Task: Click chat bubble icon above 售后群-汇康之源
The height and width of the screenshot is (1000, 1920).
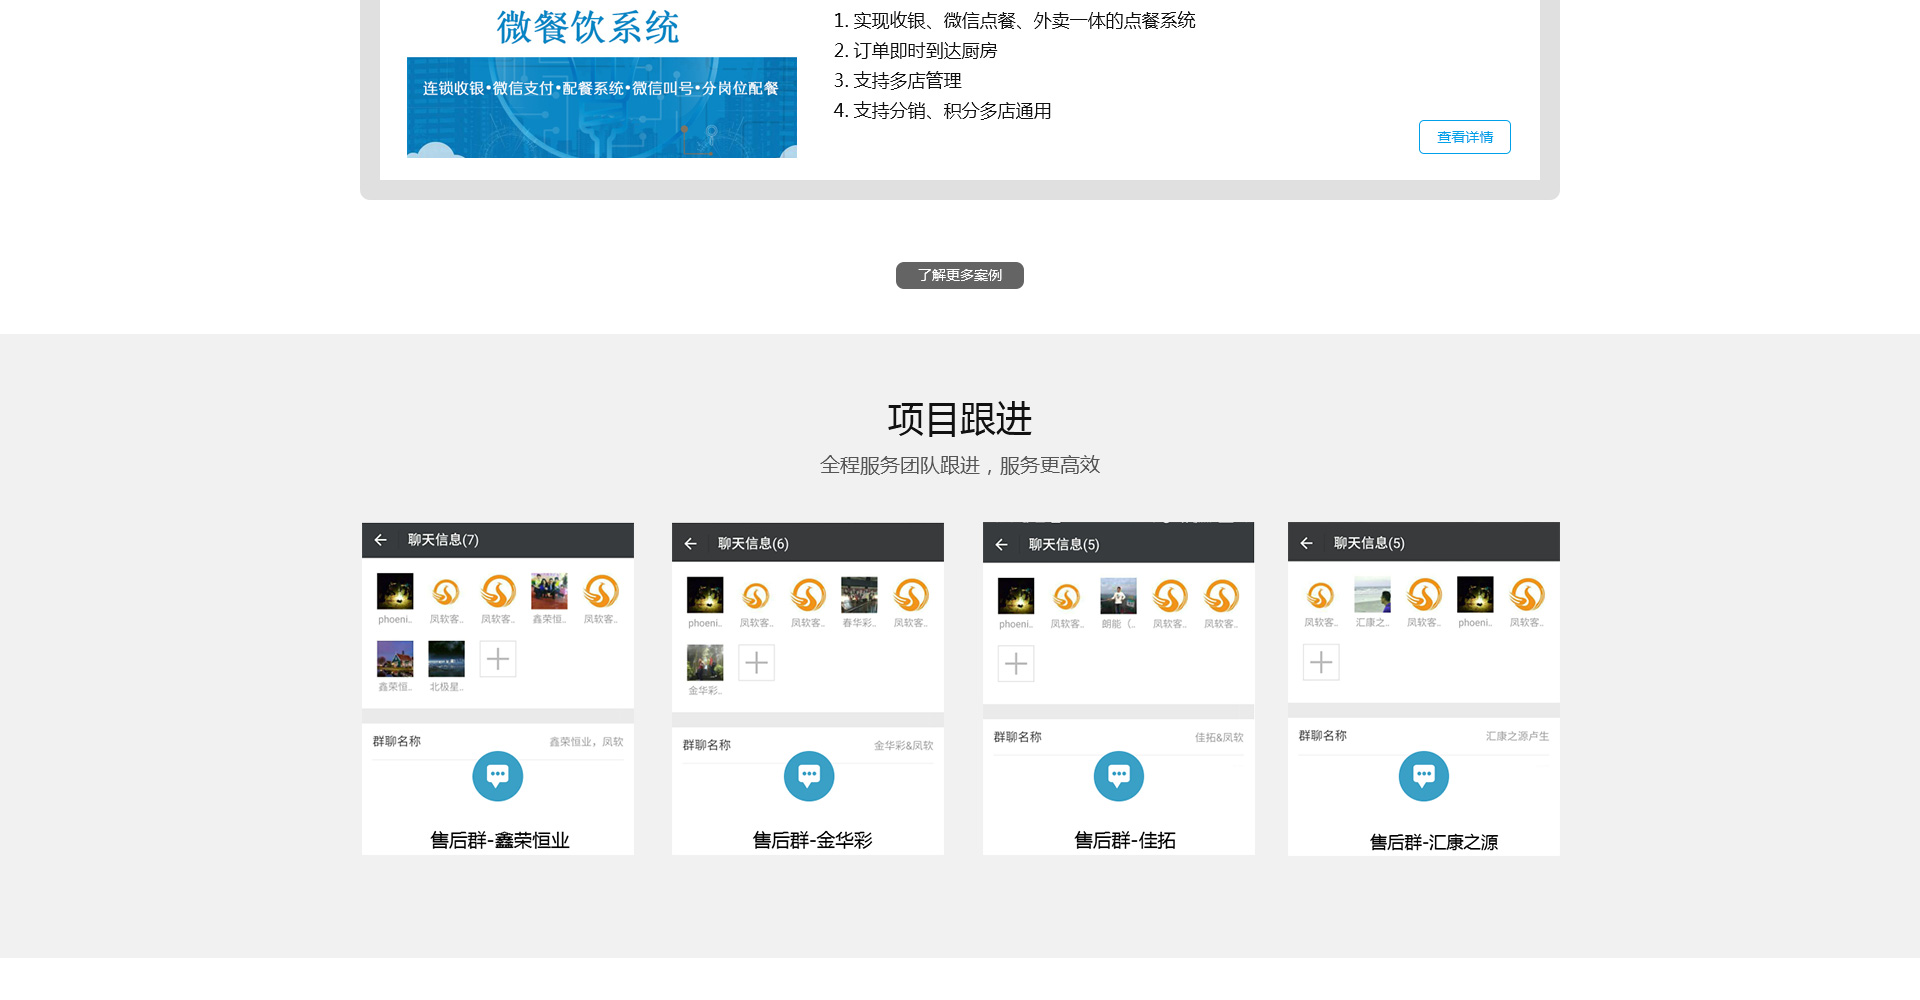Action: click(1424, 776)
